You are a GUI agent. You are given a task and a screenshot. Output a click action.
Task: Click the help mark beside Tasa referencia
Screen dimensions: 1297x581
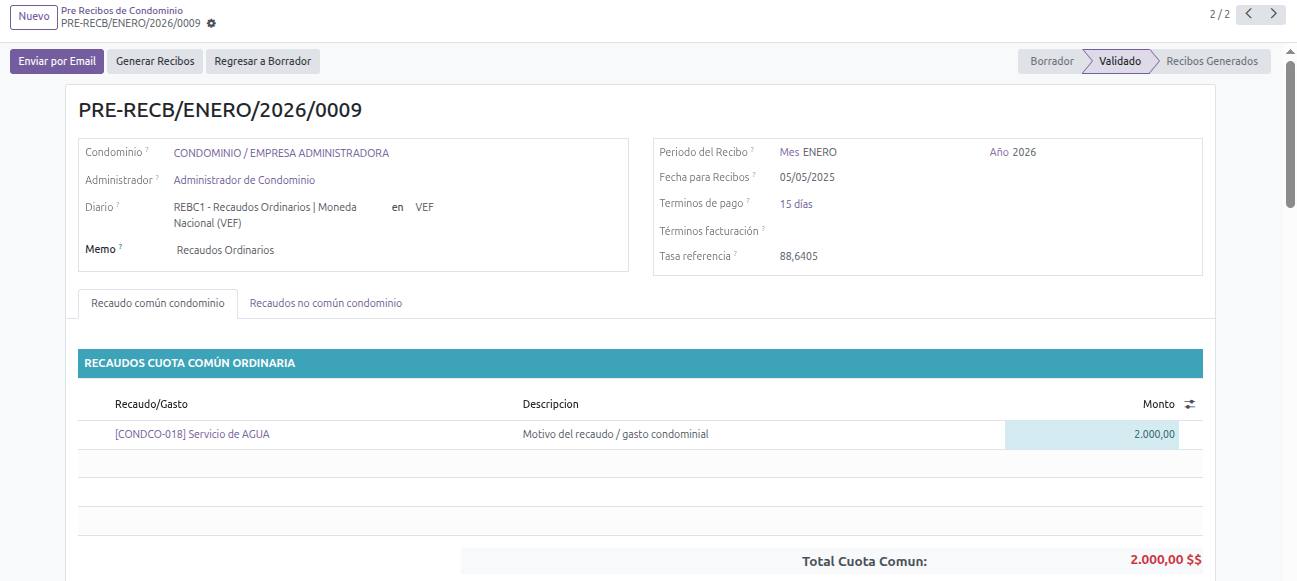pyautogui.click(x=735, y=254)
